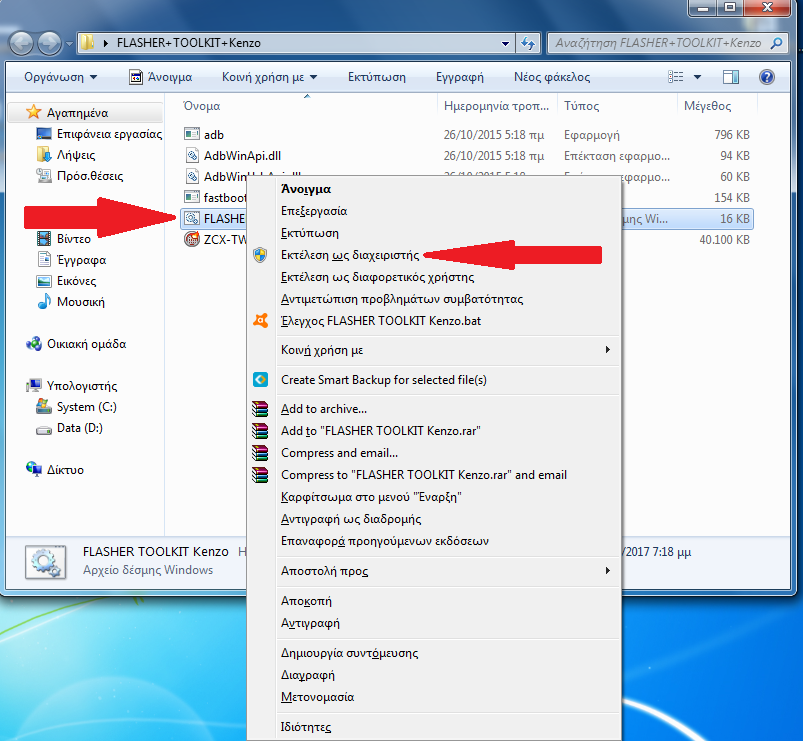Click the Avast icon beside Έλεγχος FLASHER TOOLKIT
The width and height of the screenshot is (803, 741).
(260, 321)
